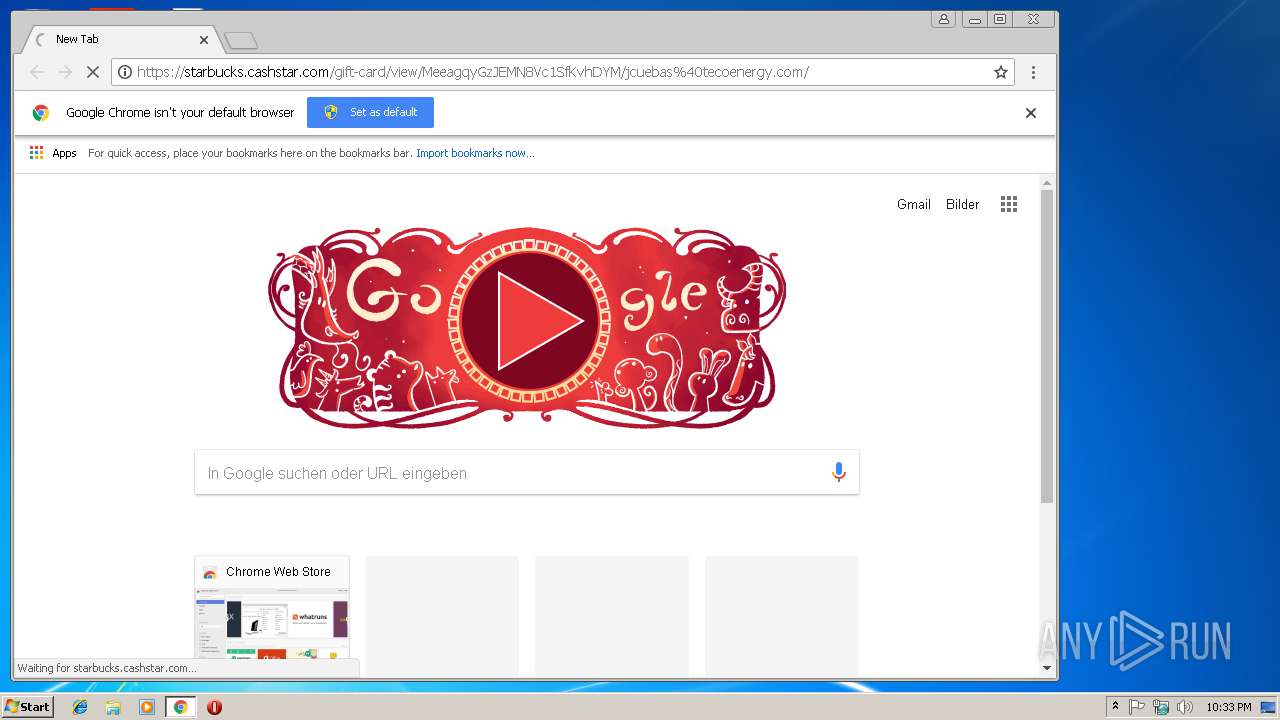1280x720 pixels.
Task: Click the network tray icon
Action: 1161,707
